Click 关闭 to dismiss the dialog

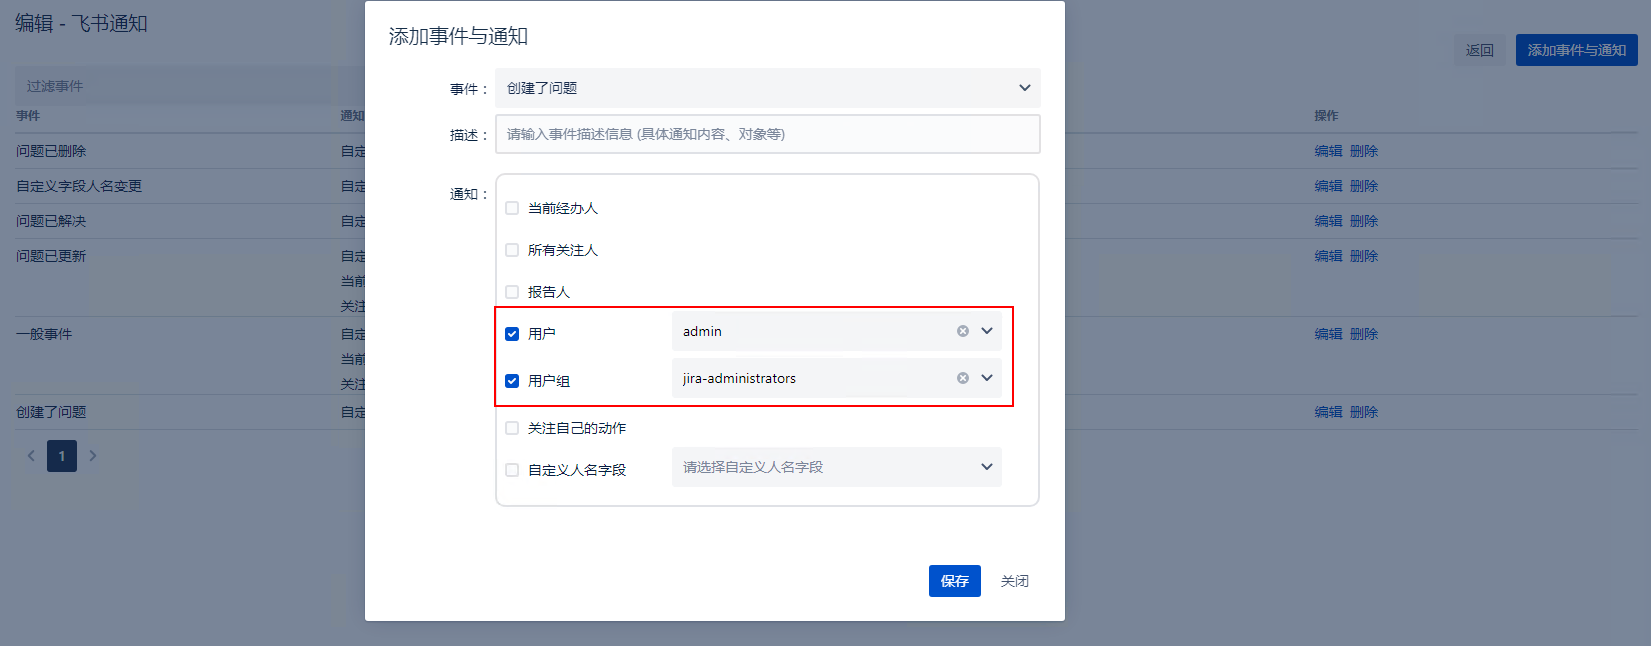(x=1014, y=581)
